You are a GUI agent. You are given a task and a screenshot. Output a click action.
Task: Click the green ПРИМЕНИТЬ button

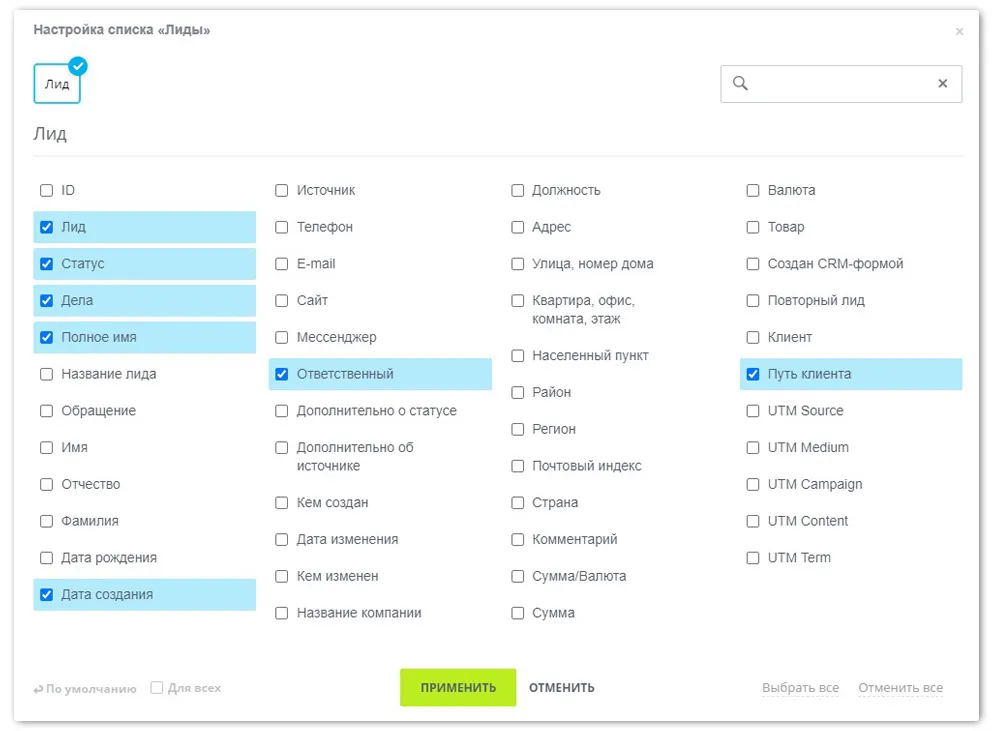(x=458, y=687)
